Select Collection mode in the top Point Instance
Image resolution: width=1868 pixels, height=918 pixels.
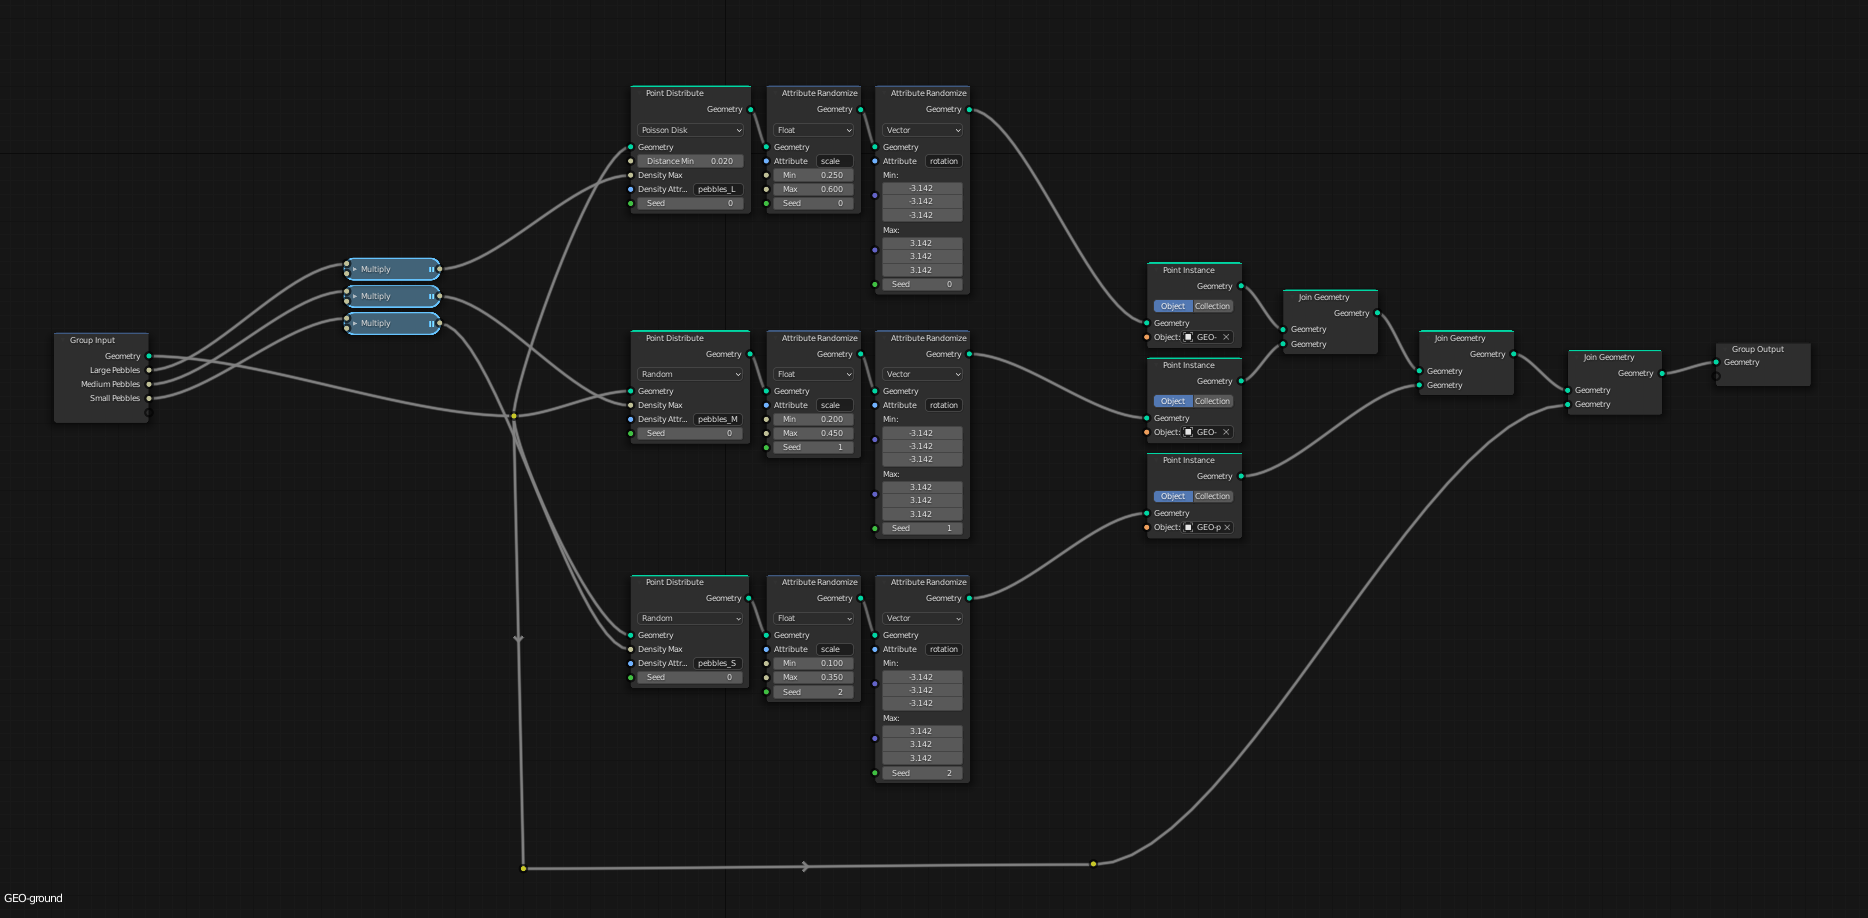click(x=1213, y=306)
